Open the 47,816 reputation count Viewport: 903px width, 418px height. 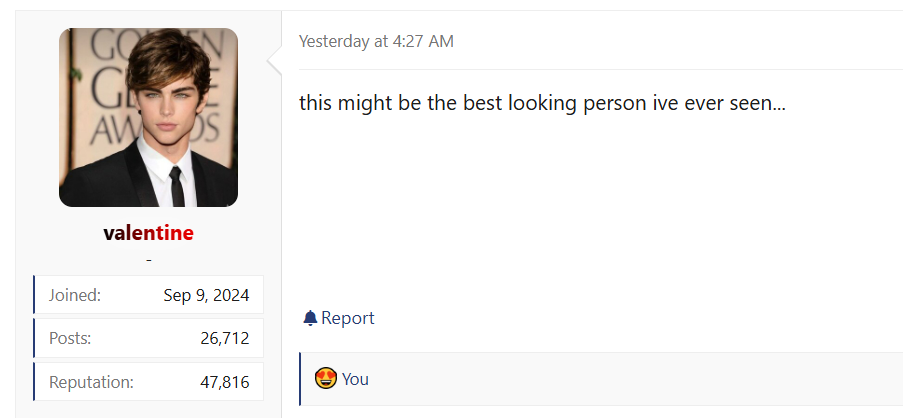[x=224, y=382]
